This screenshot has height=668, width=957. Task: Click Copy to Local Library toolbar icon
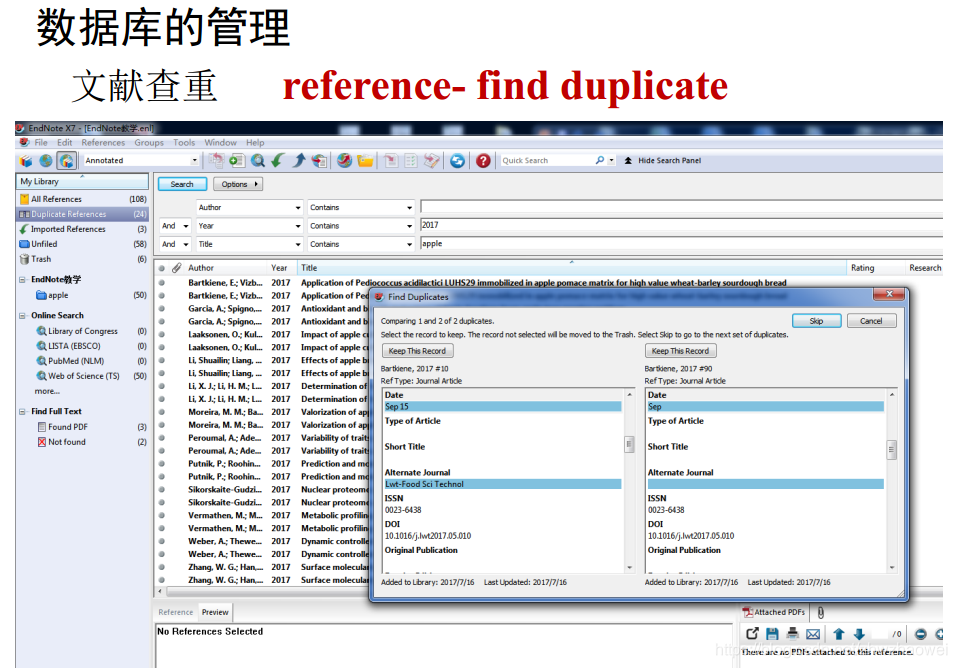click(216, 161)
